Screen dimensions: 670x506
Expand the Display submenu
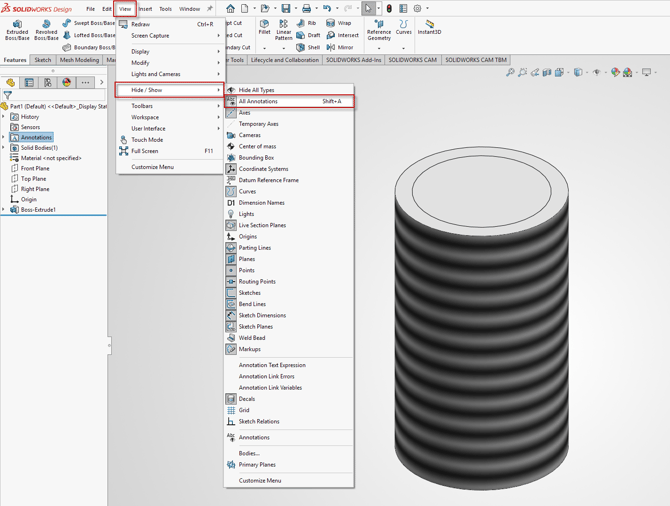[x=170, y=51]
